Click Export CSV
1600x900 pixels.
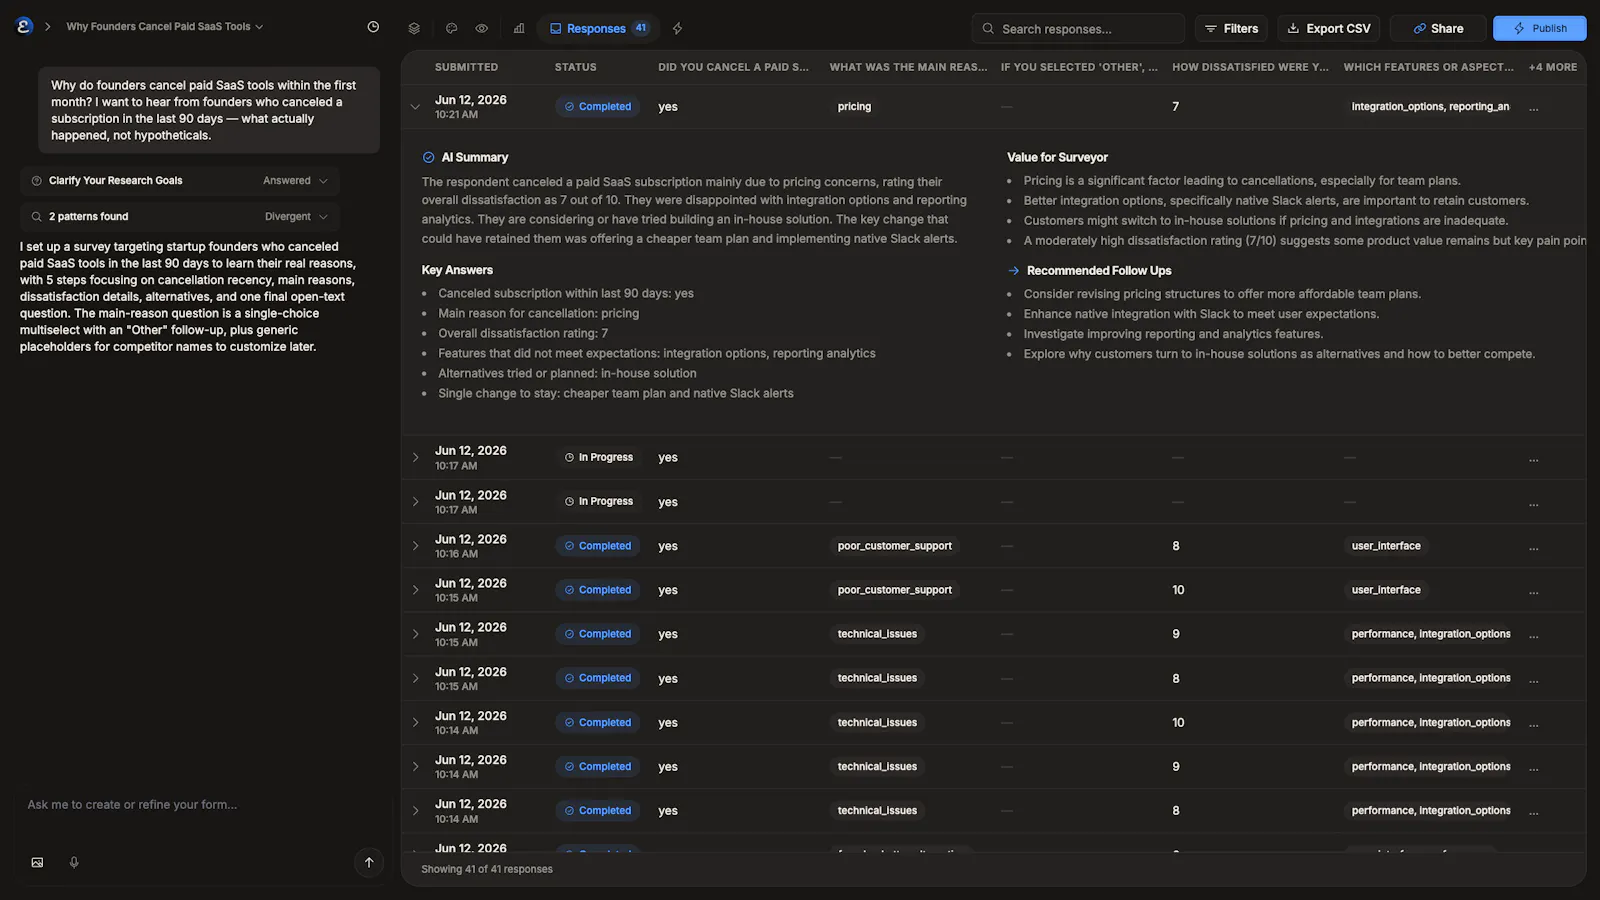[x=1328, y=28]
